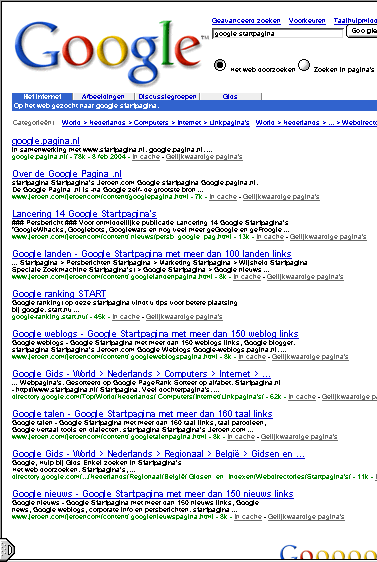The height and width of the screenshot is (562, 377).
Task: Open 'In cache' for the directory.google.com Linkpagina's result
Action: tap(302, 397)
